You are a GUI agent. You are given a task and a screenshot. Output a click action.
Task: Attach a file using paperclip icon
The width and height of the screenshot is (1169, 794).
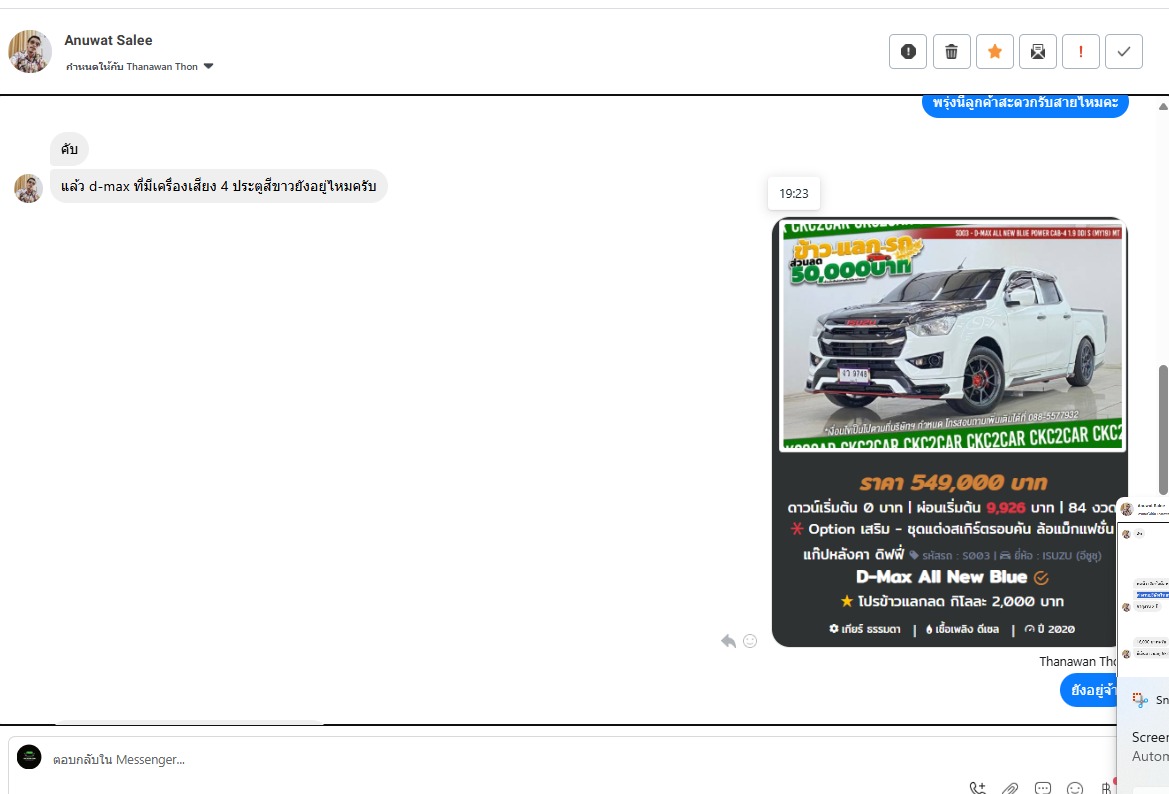pyautogui.click(x=1010, y=788)
